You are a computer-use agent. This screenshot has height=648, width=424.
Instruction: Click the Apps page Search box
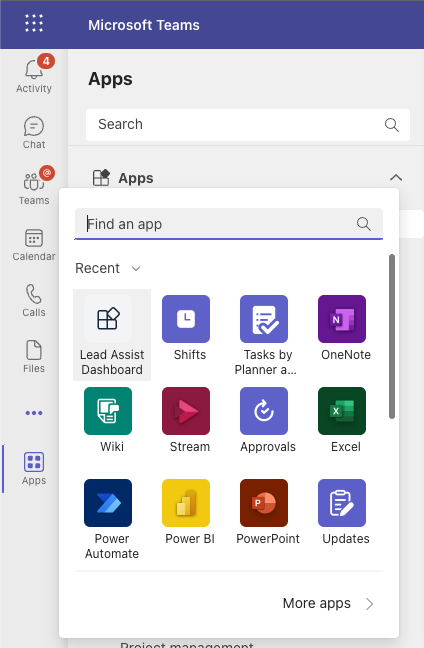(248, 125)
